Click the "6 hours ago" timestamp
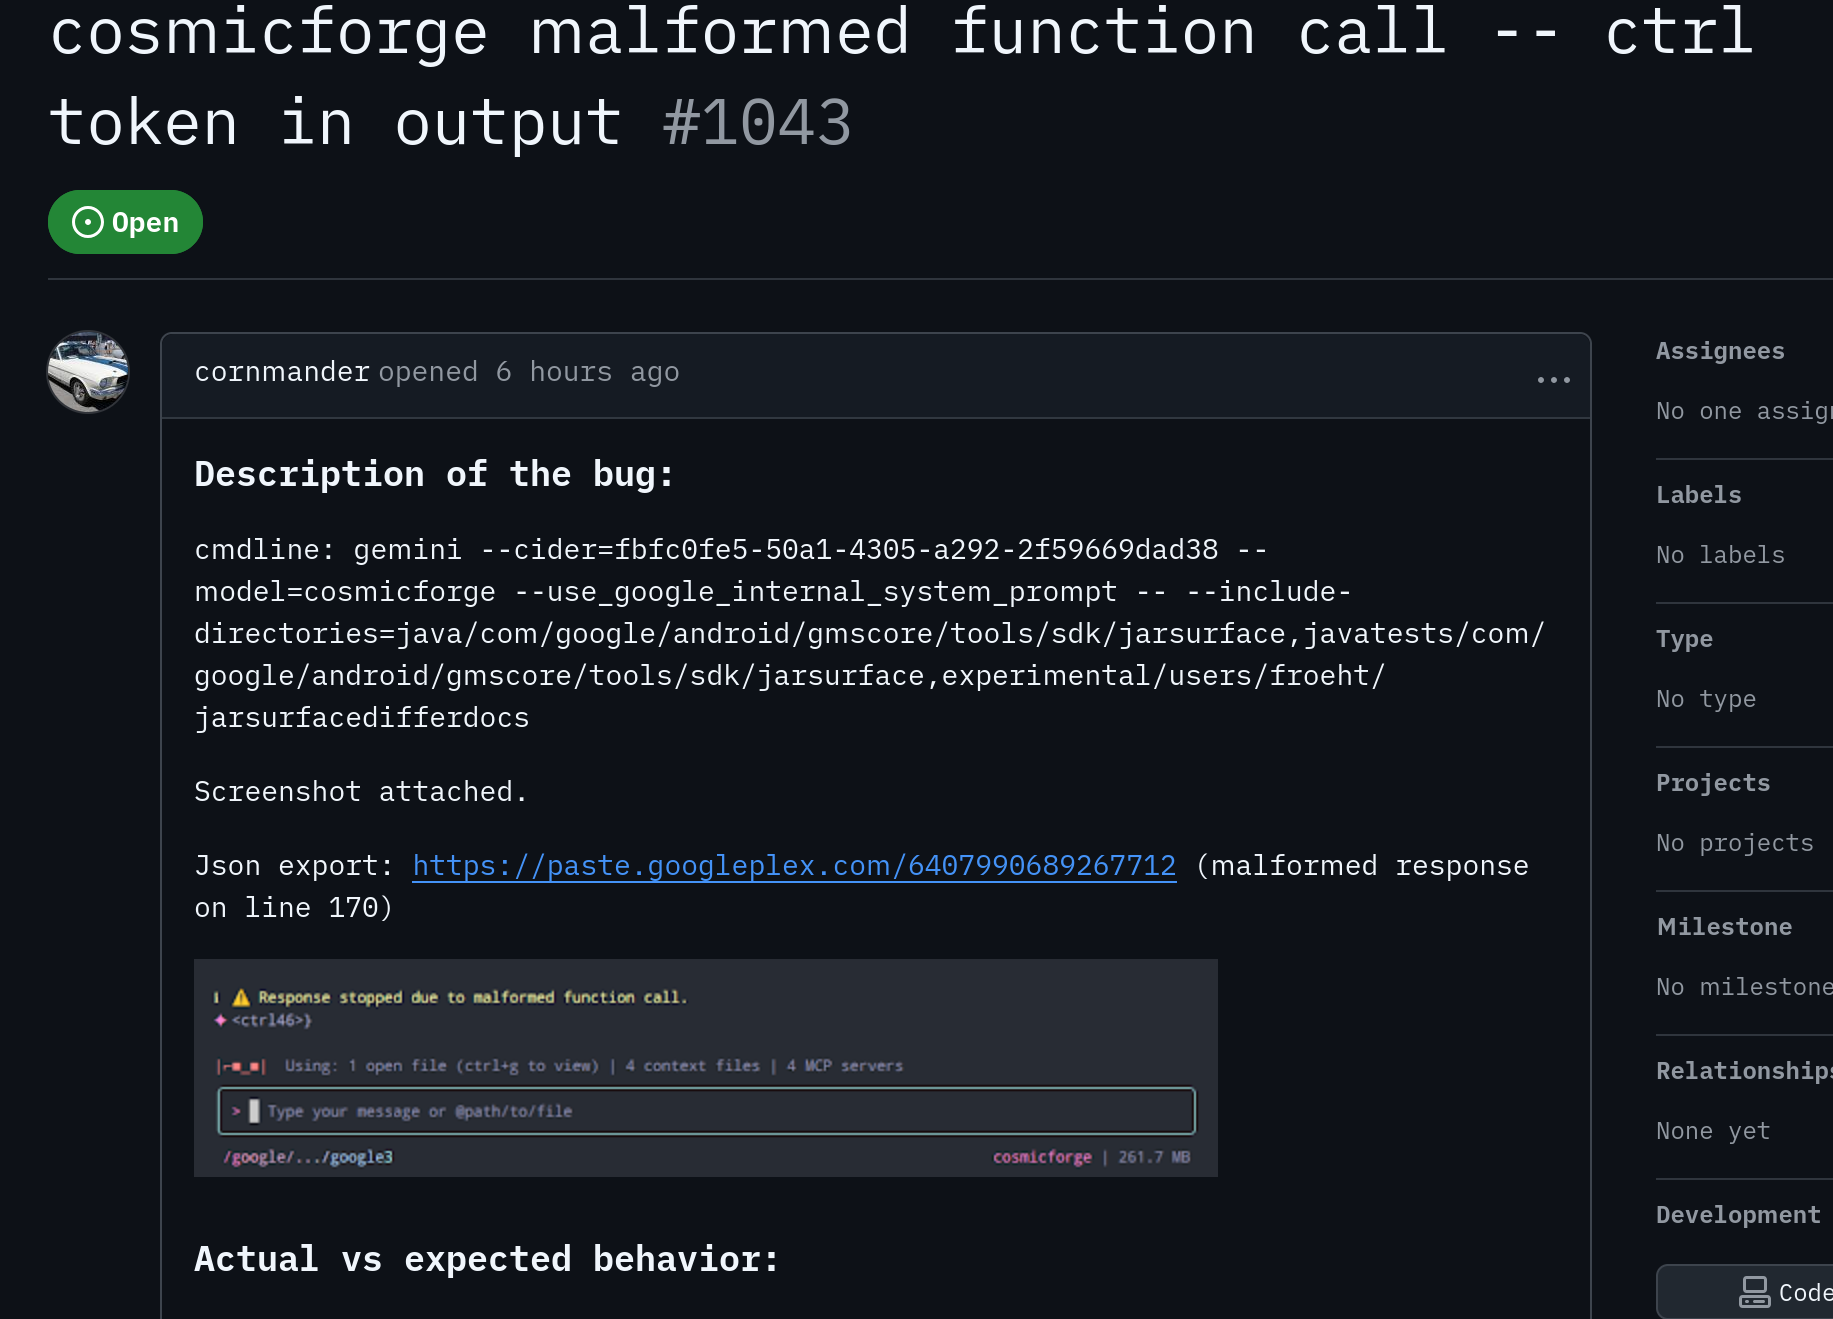 coord(587,372)
